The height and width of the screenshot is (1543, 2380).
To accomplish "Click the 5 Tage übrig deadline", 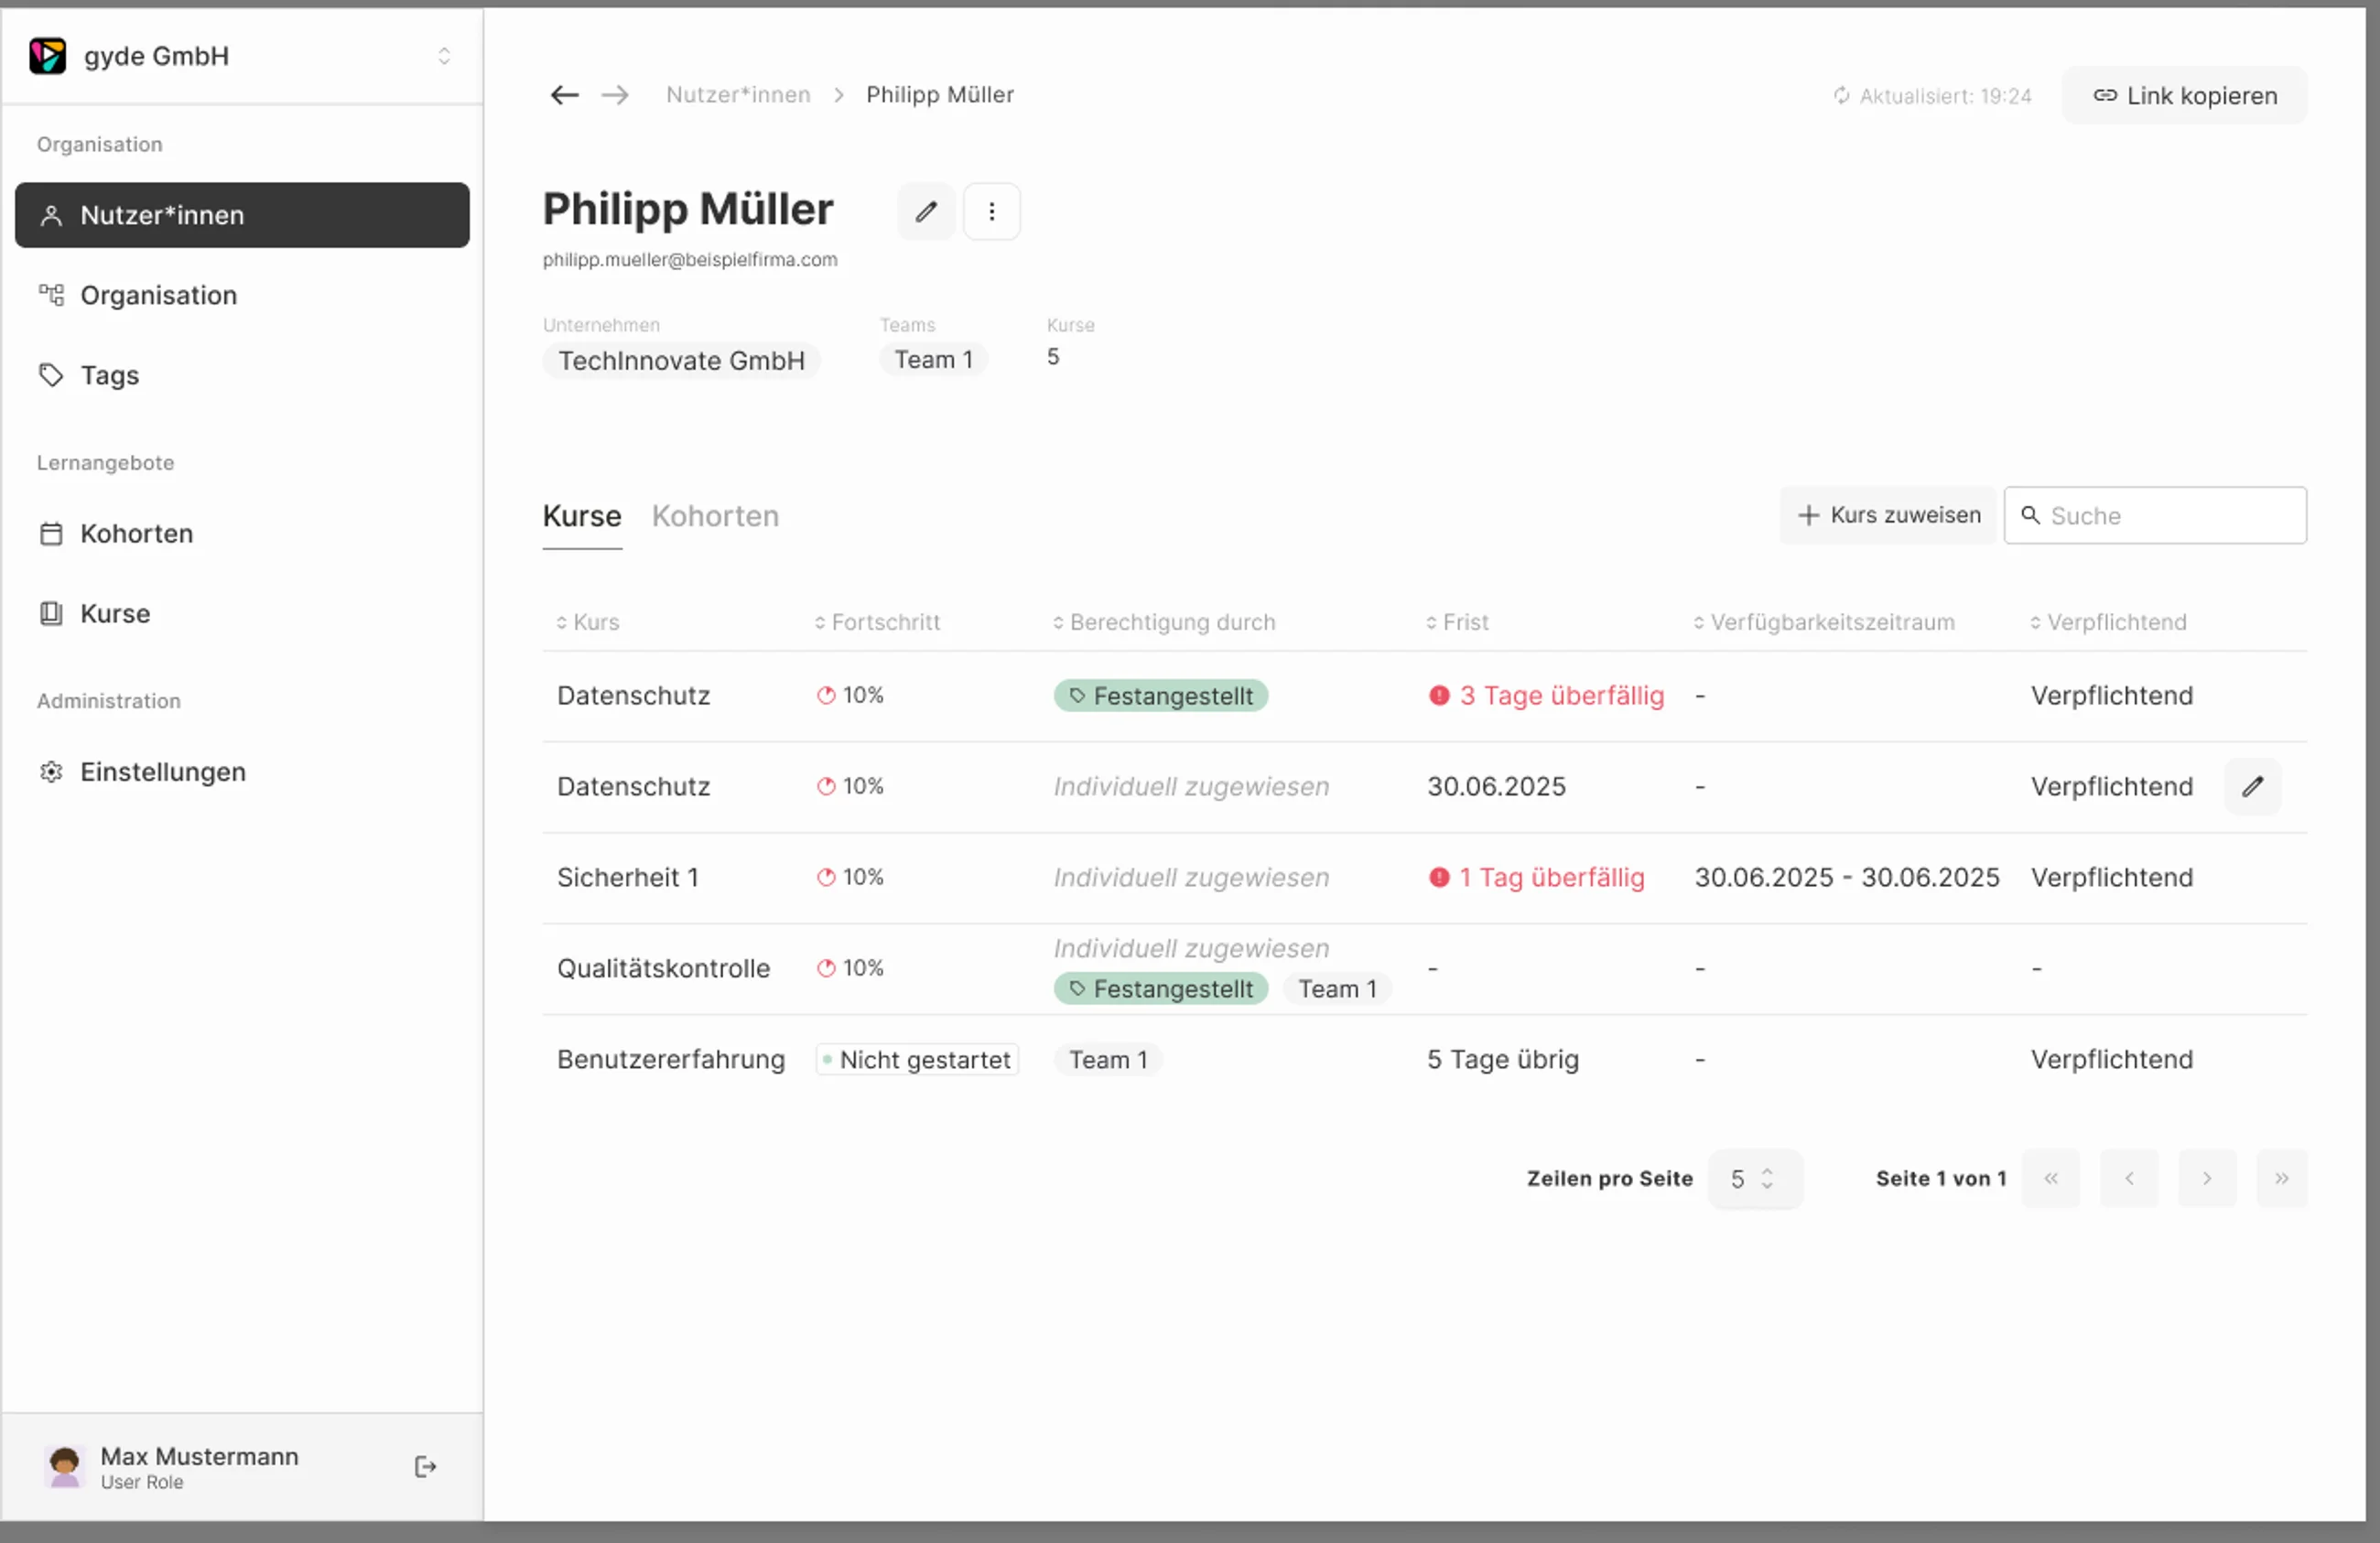I will tap(1503, 1059).
